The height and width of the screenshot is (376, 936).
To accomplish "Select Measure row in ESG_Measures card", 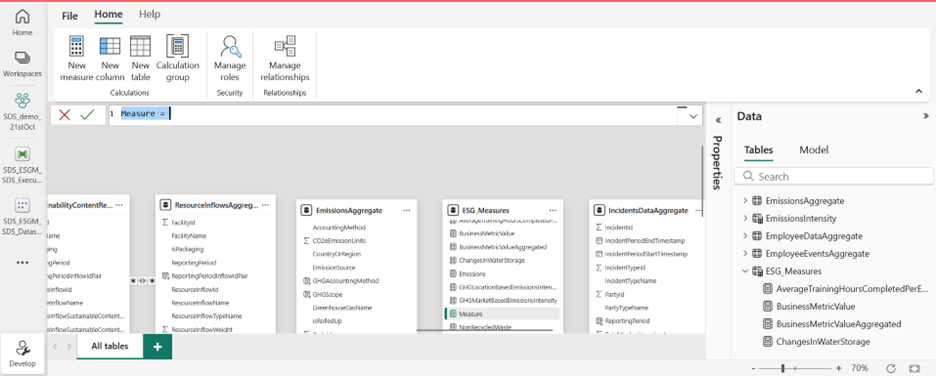I will point(503,314).
